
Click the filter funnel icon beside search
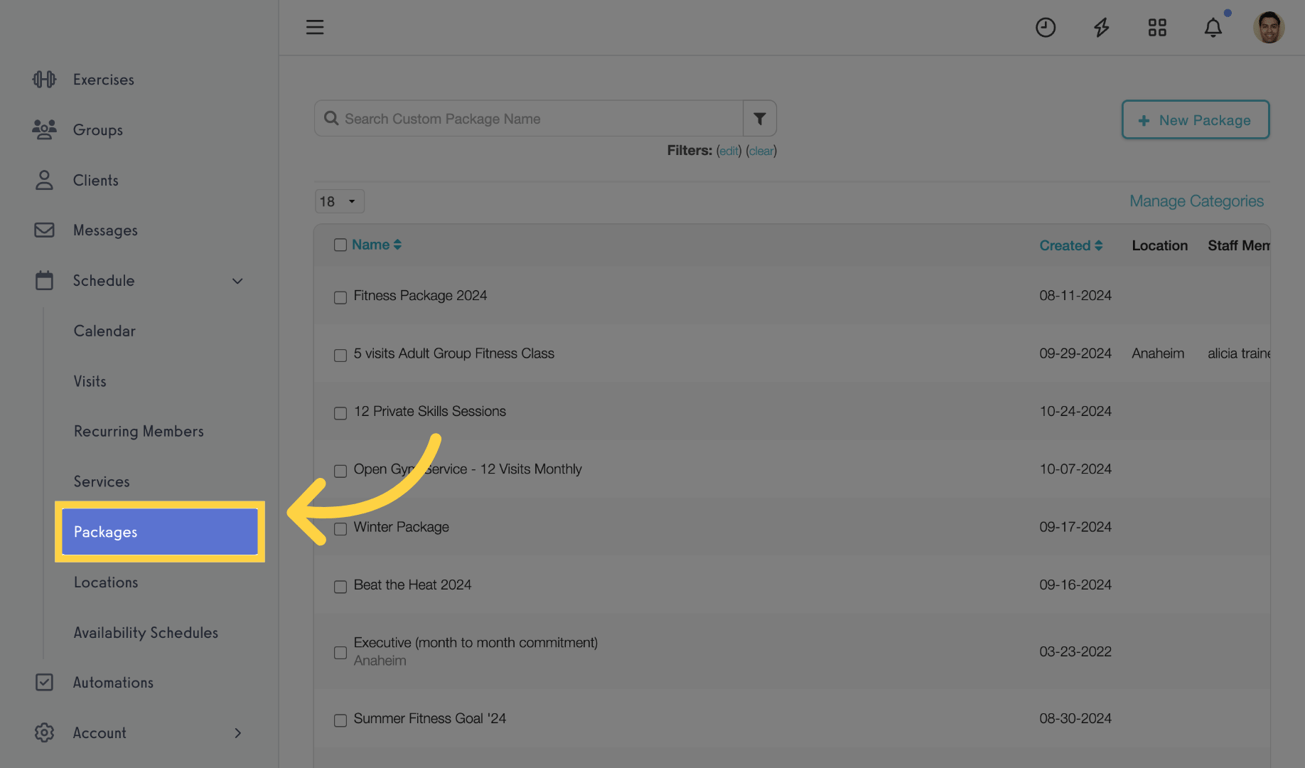[x=759, y=117]
